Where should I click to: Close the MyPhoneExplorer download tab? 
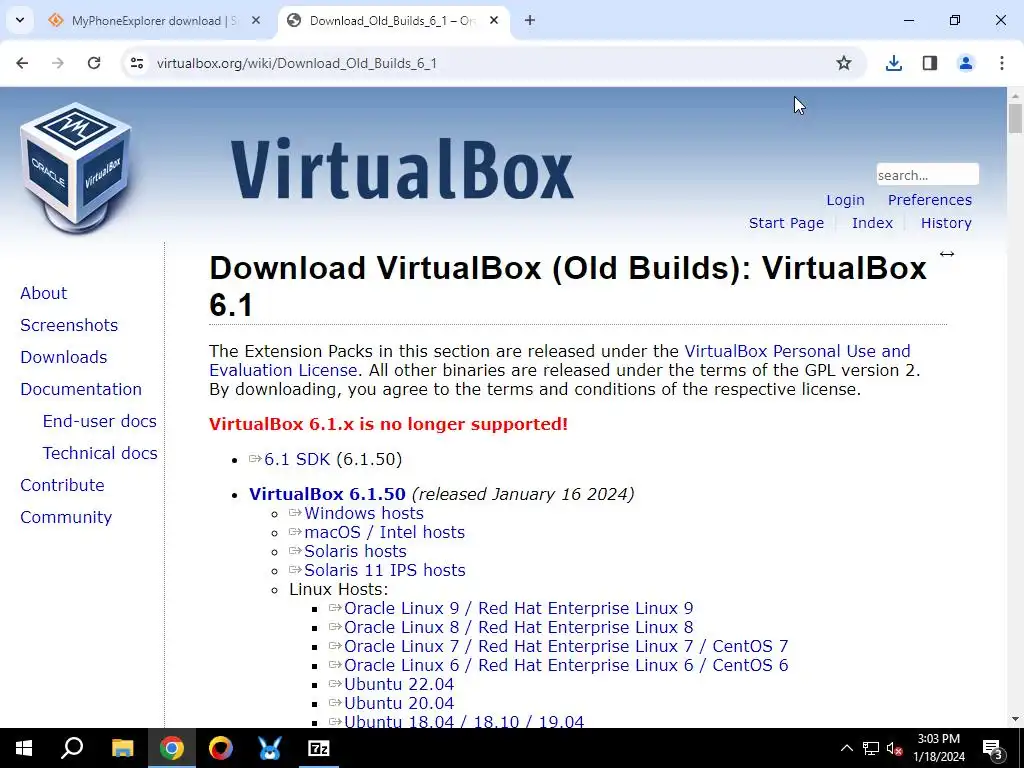click(x=256, y=20)
